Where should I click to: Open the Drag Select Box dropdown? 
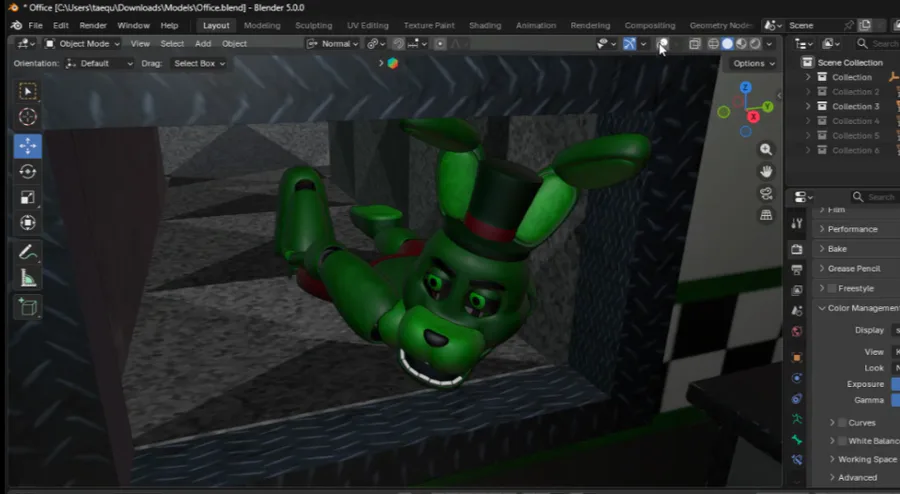pyautogui.click(x=199, y=63)
